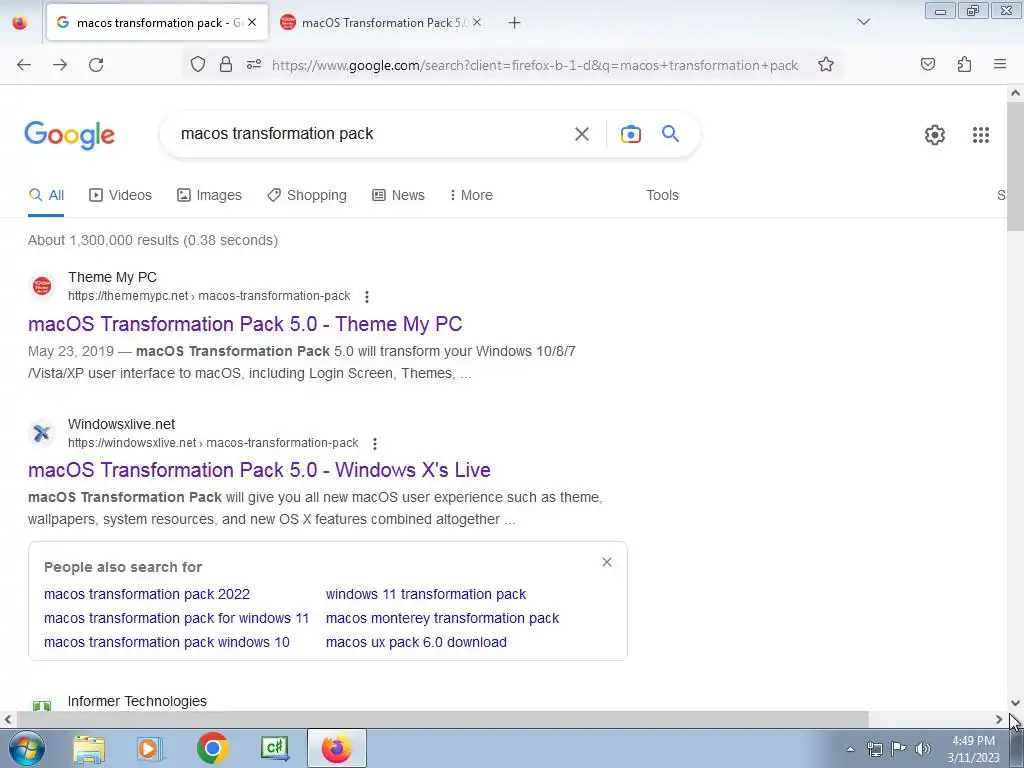Open the three-dot menu for windowsxlive.net result
This screenshot has height=768, width=1024.
375,443
